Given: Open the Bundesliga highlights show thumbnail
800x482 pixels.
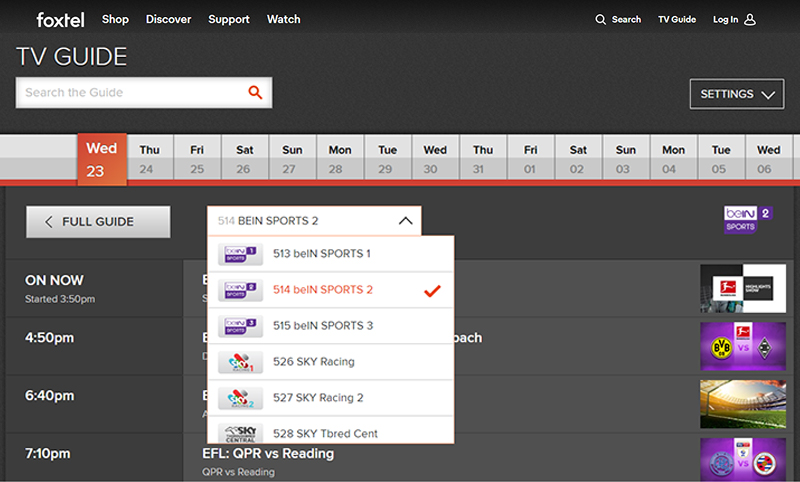Looking at the screenshot, I should (x=743, y=288).
